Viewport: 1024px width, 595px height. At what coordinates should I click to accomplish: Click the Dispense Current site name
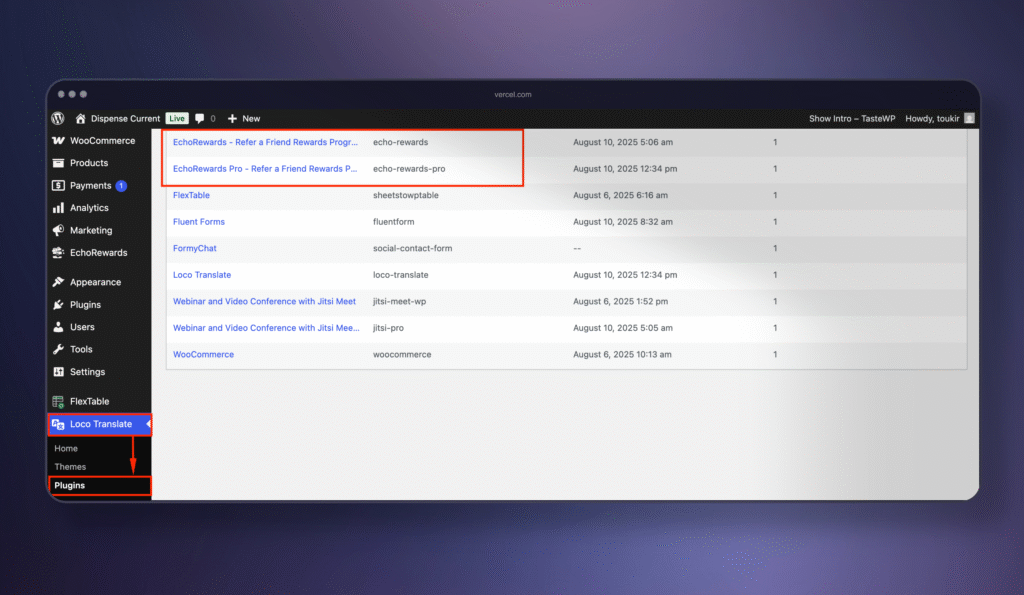pos(125,118)
